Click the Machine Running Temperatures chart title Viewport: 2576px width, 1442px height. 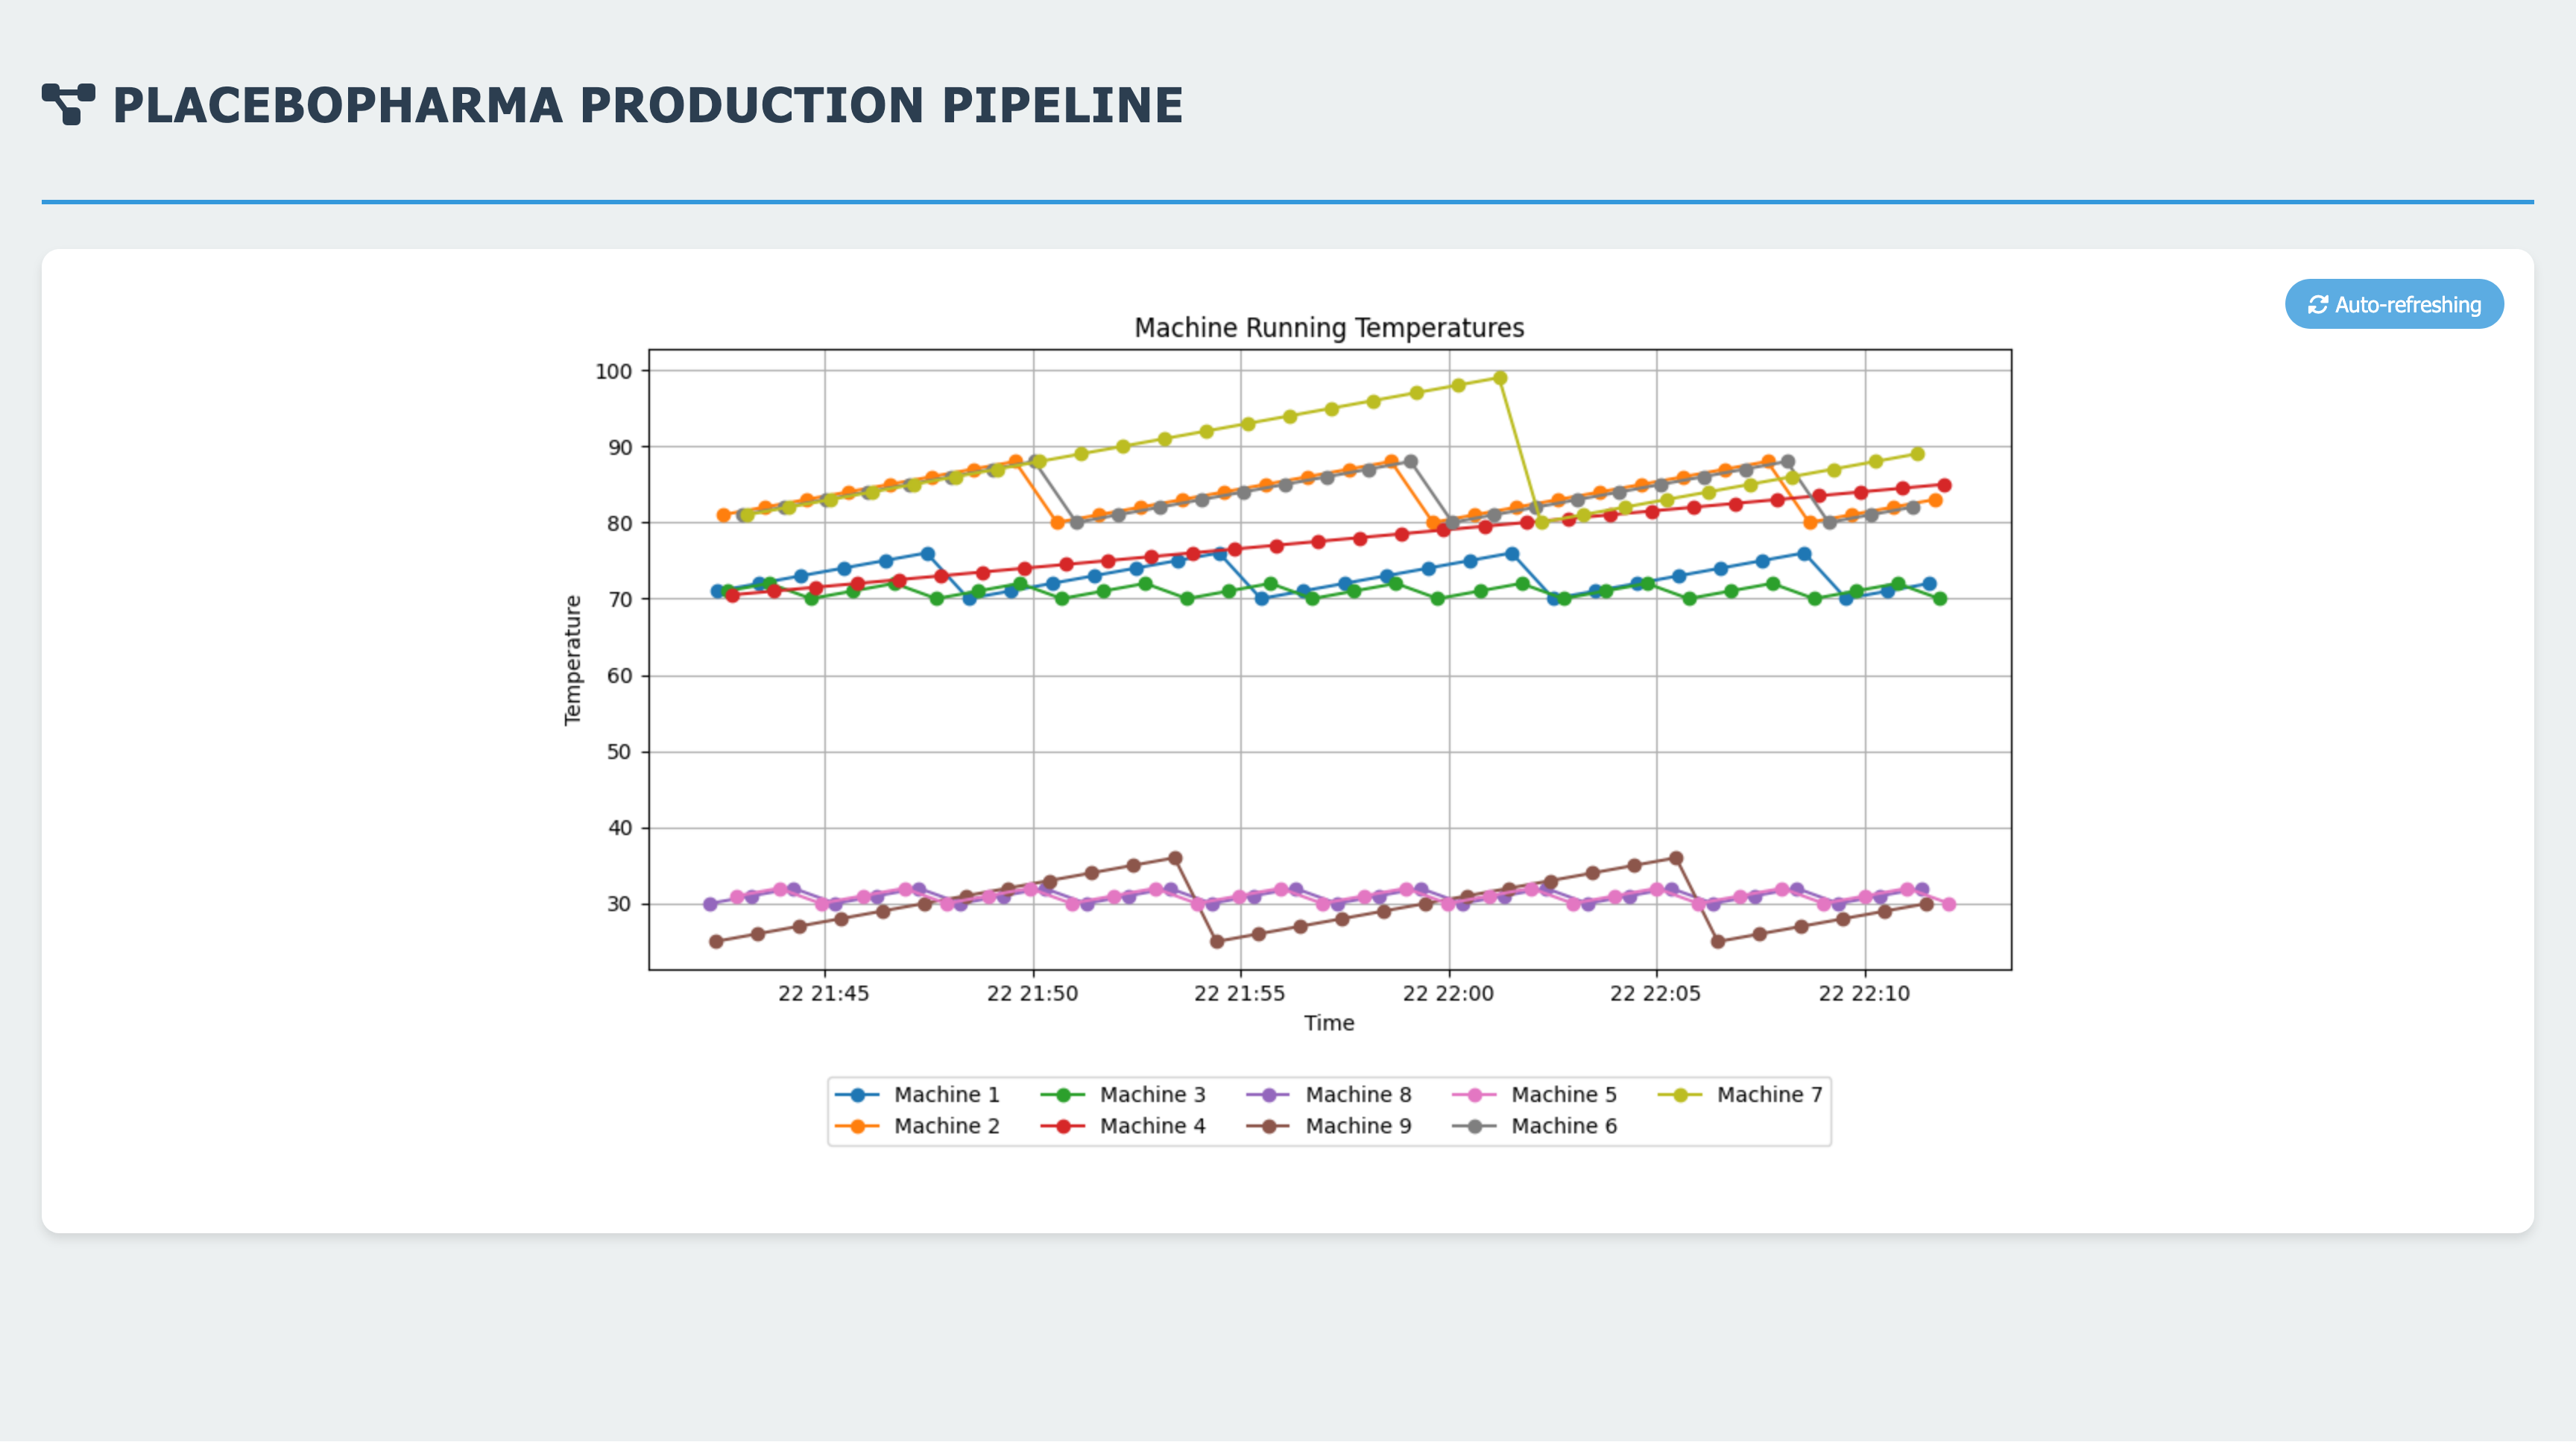[1328, 328]
